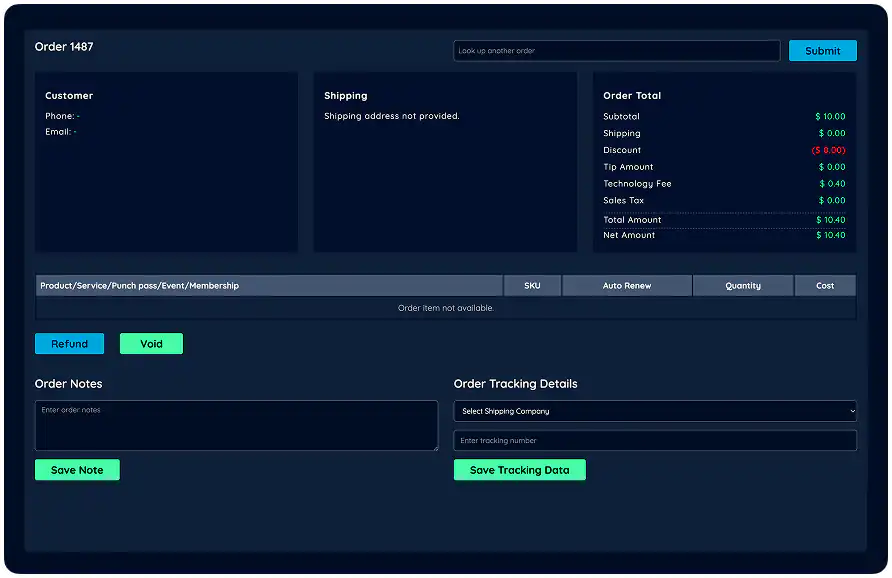
Task: Click the Look up another order field
Action: click(615, 50)
